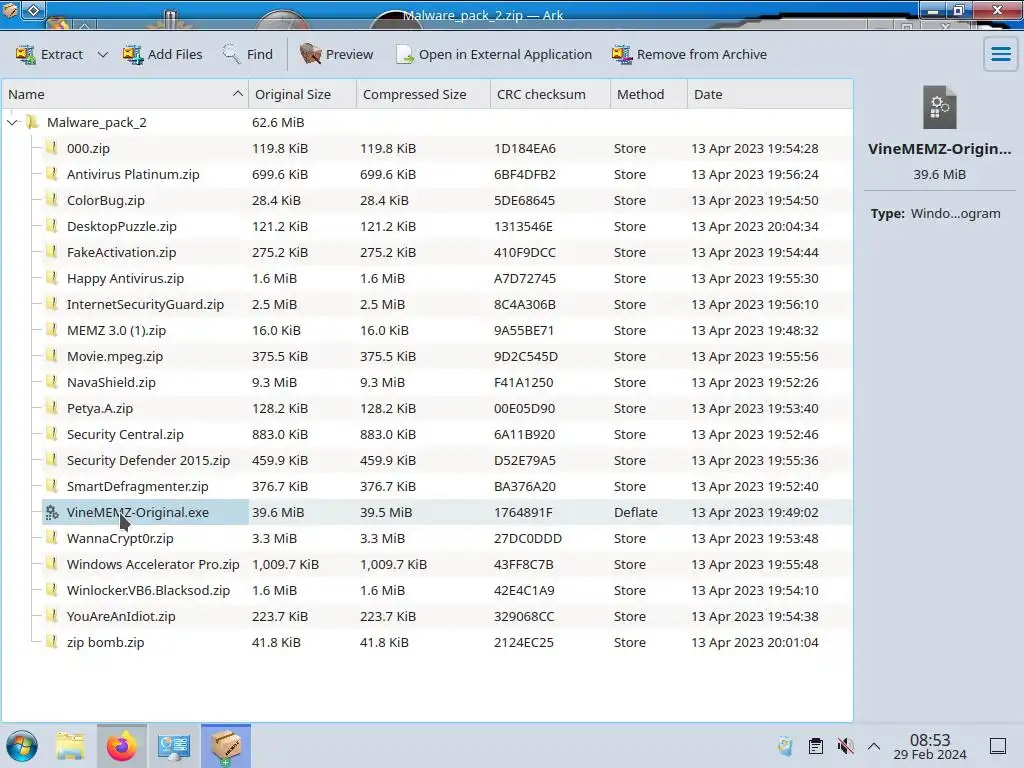Click the clipboard tray icon
1024x768 pixels.
tap(815, 746)
